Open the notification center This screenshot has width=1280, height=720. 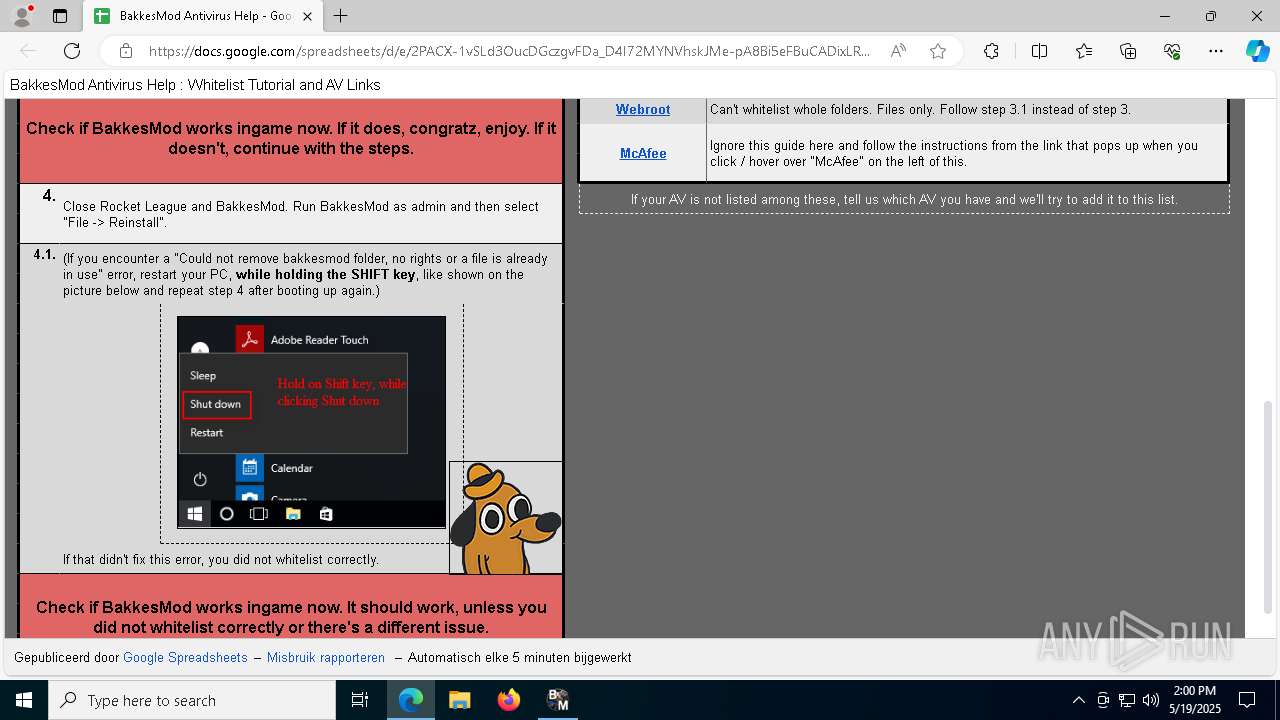(x=1247, y=700)
